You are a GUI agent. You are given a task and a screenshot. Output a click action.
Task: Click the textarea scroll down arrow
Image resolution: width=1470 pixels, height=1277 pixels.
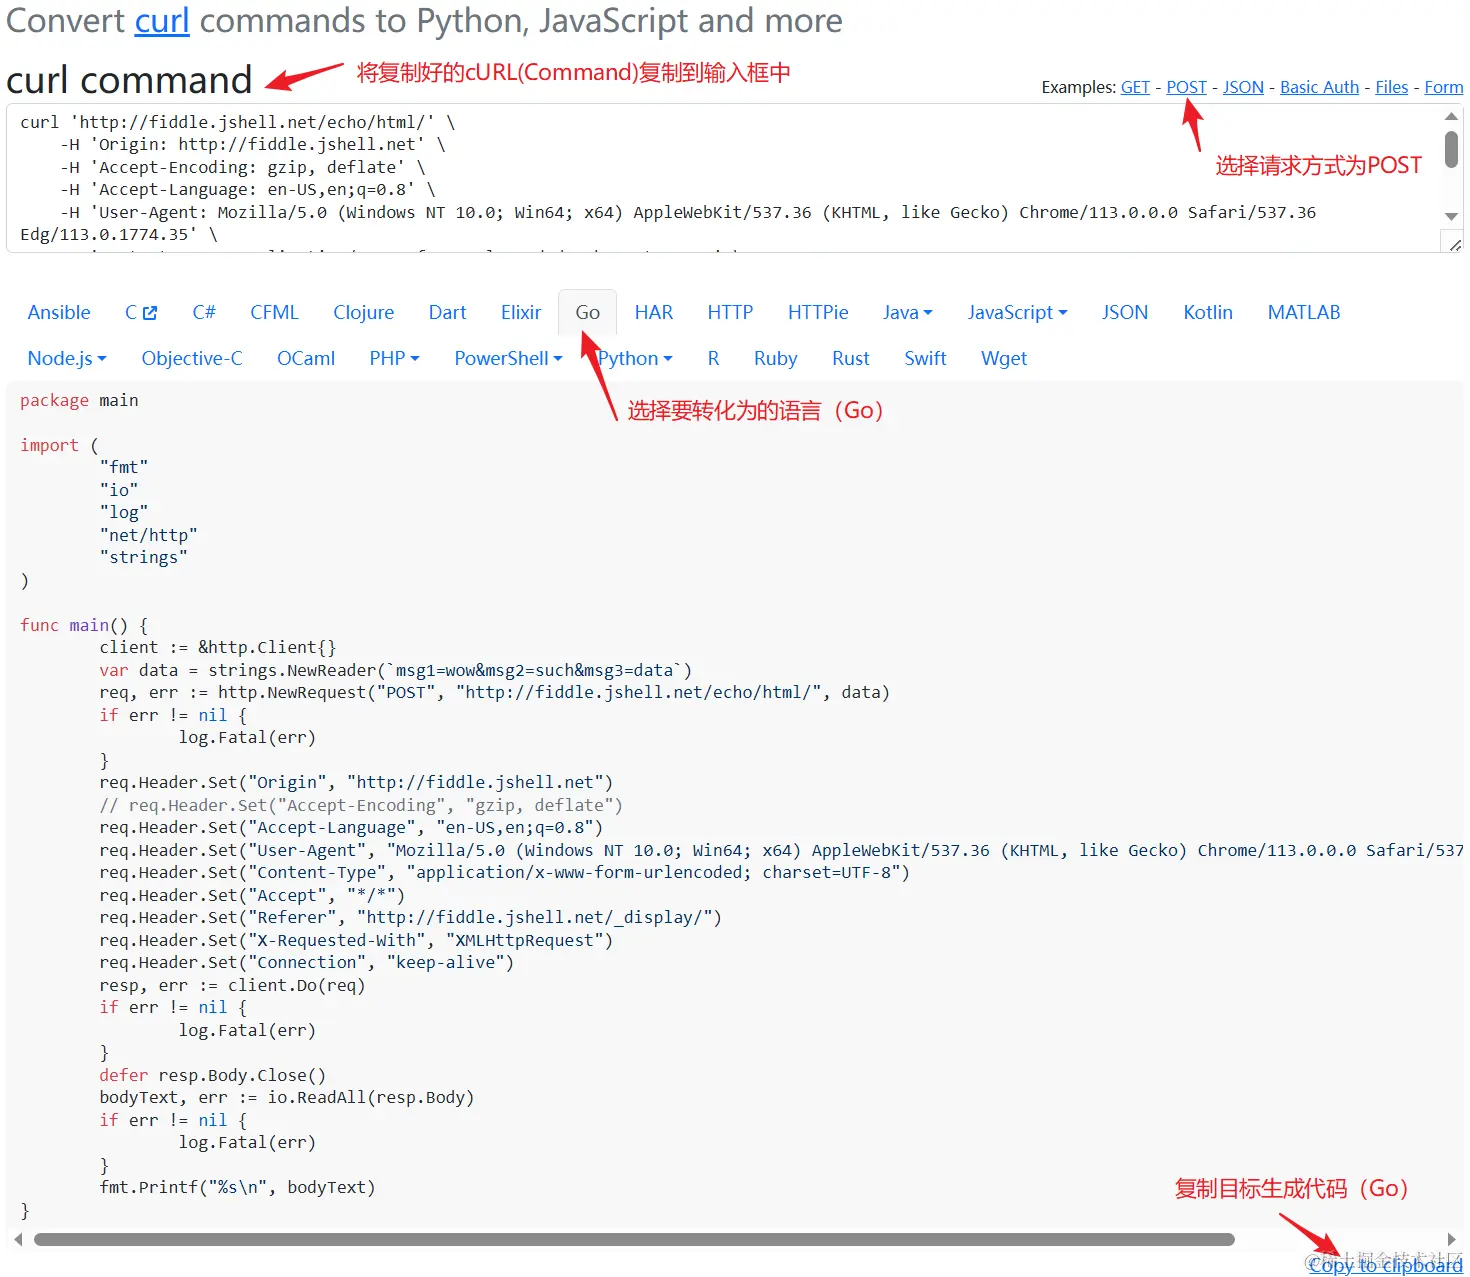pyautogui.click(x=1451, y=216)
